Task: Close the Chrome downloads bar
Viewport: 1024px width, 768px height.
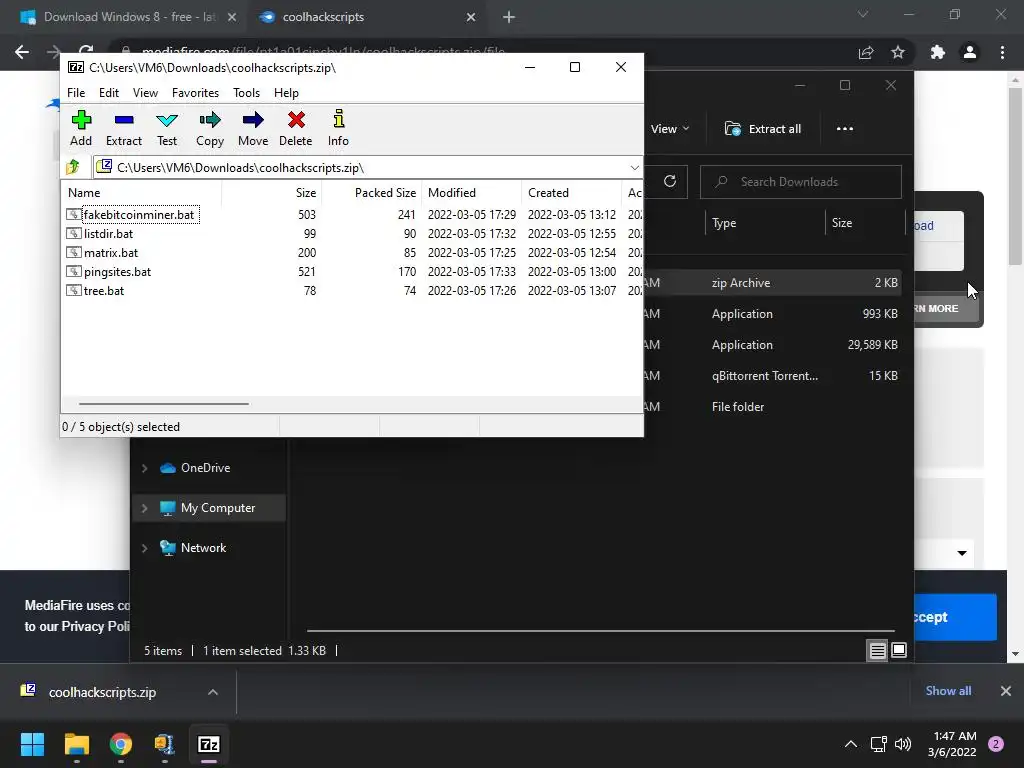Action: click(x=1006, y=691)
